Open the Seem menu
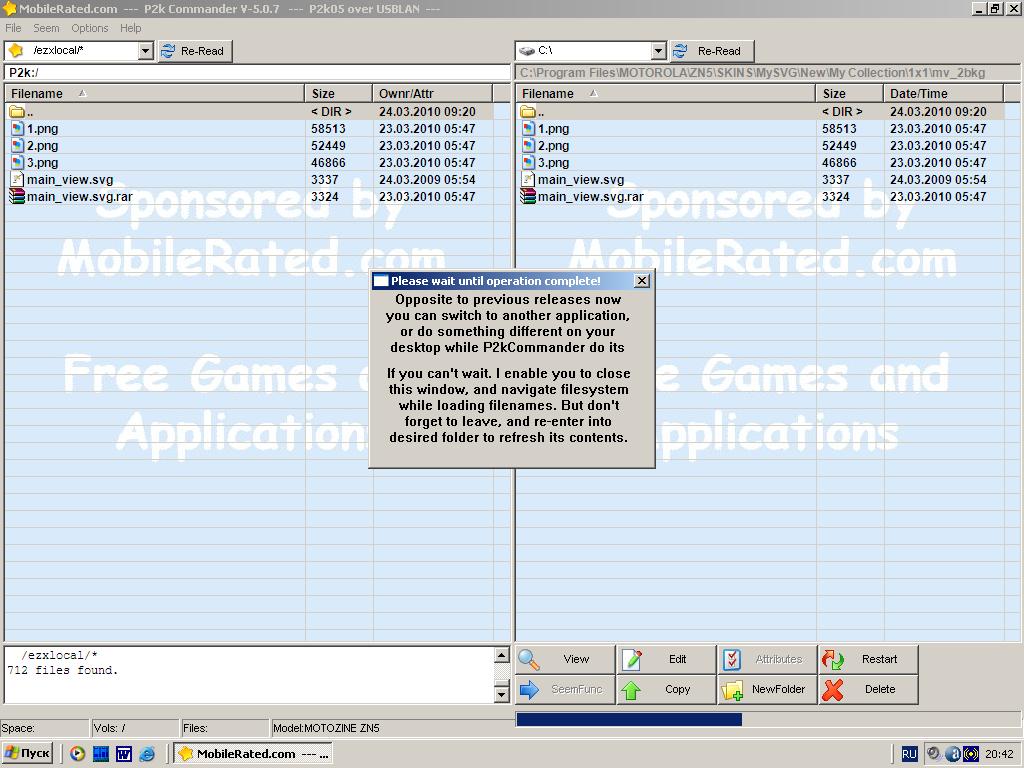 point(46,28)
